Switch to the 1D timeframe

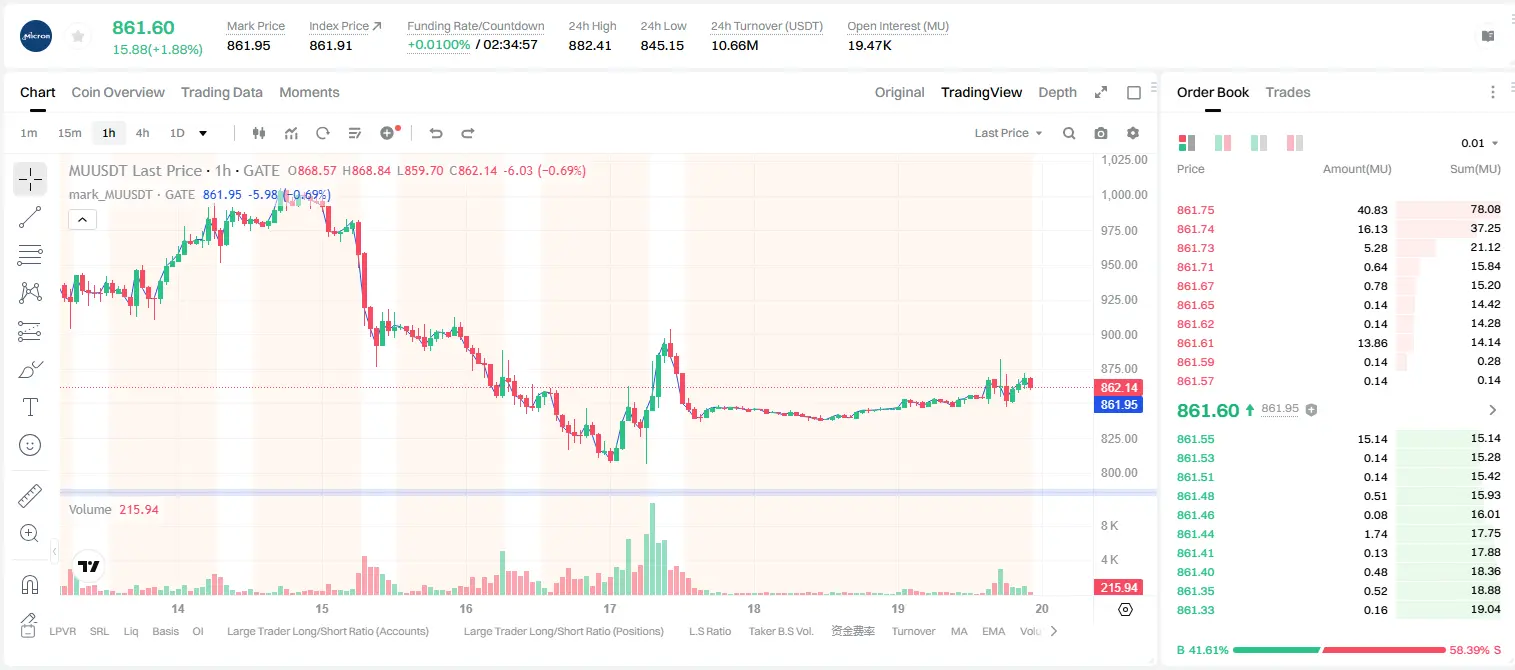coord(177,133)
